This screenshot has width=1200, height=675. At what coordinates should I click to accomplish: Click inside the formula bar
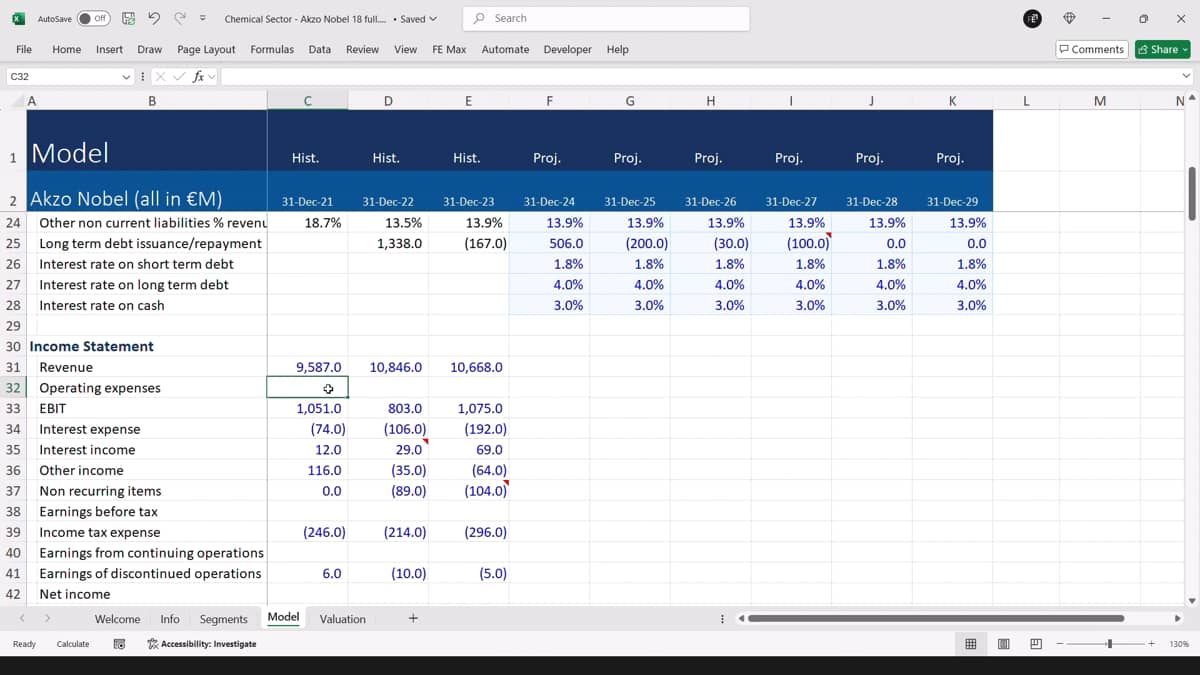(700, 76)
